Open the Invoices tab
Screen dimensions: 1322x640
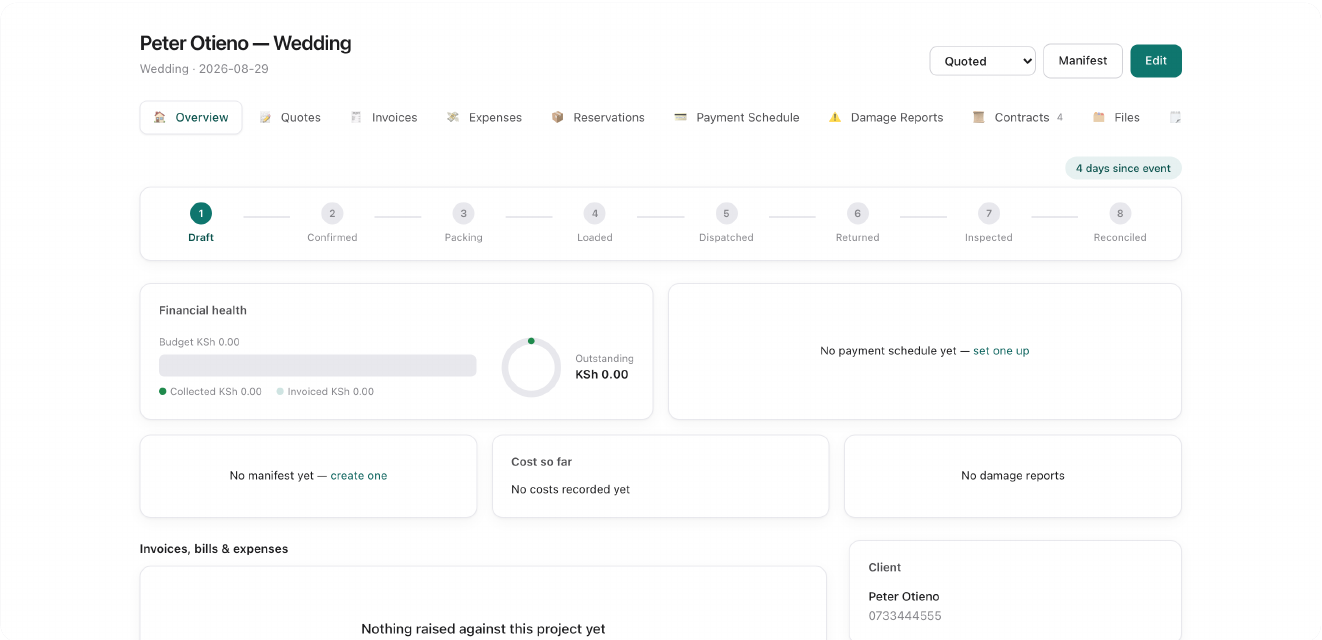pyautogui.click(x=384, y=117)
